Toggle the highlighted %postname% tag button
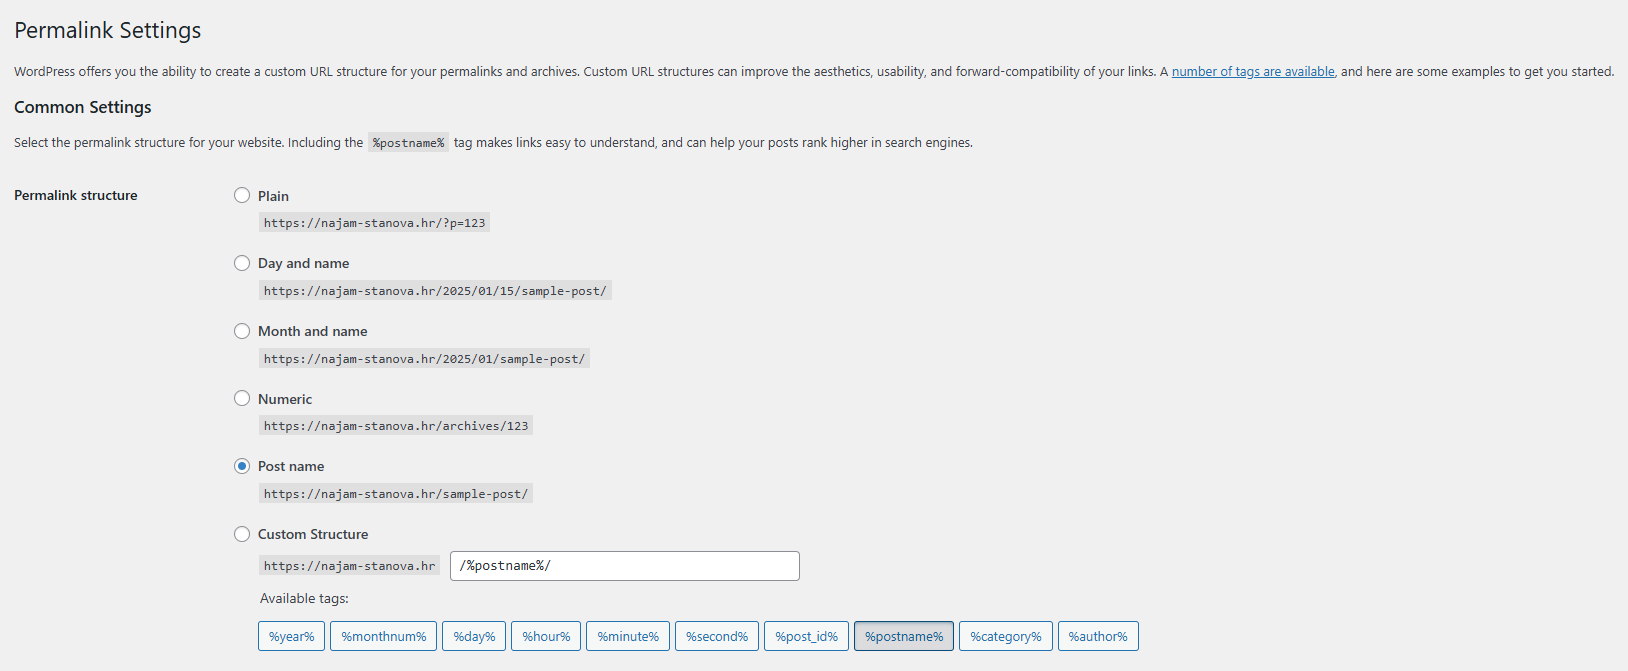This screenshot has height=671, width=1628. pyautogui.click(x=904, y=636)
